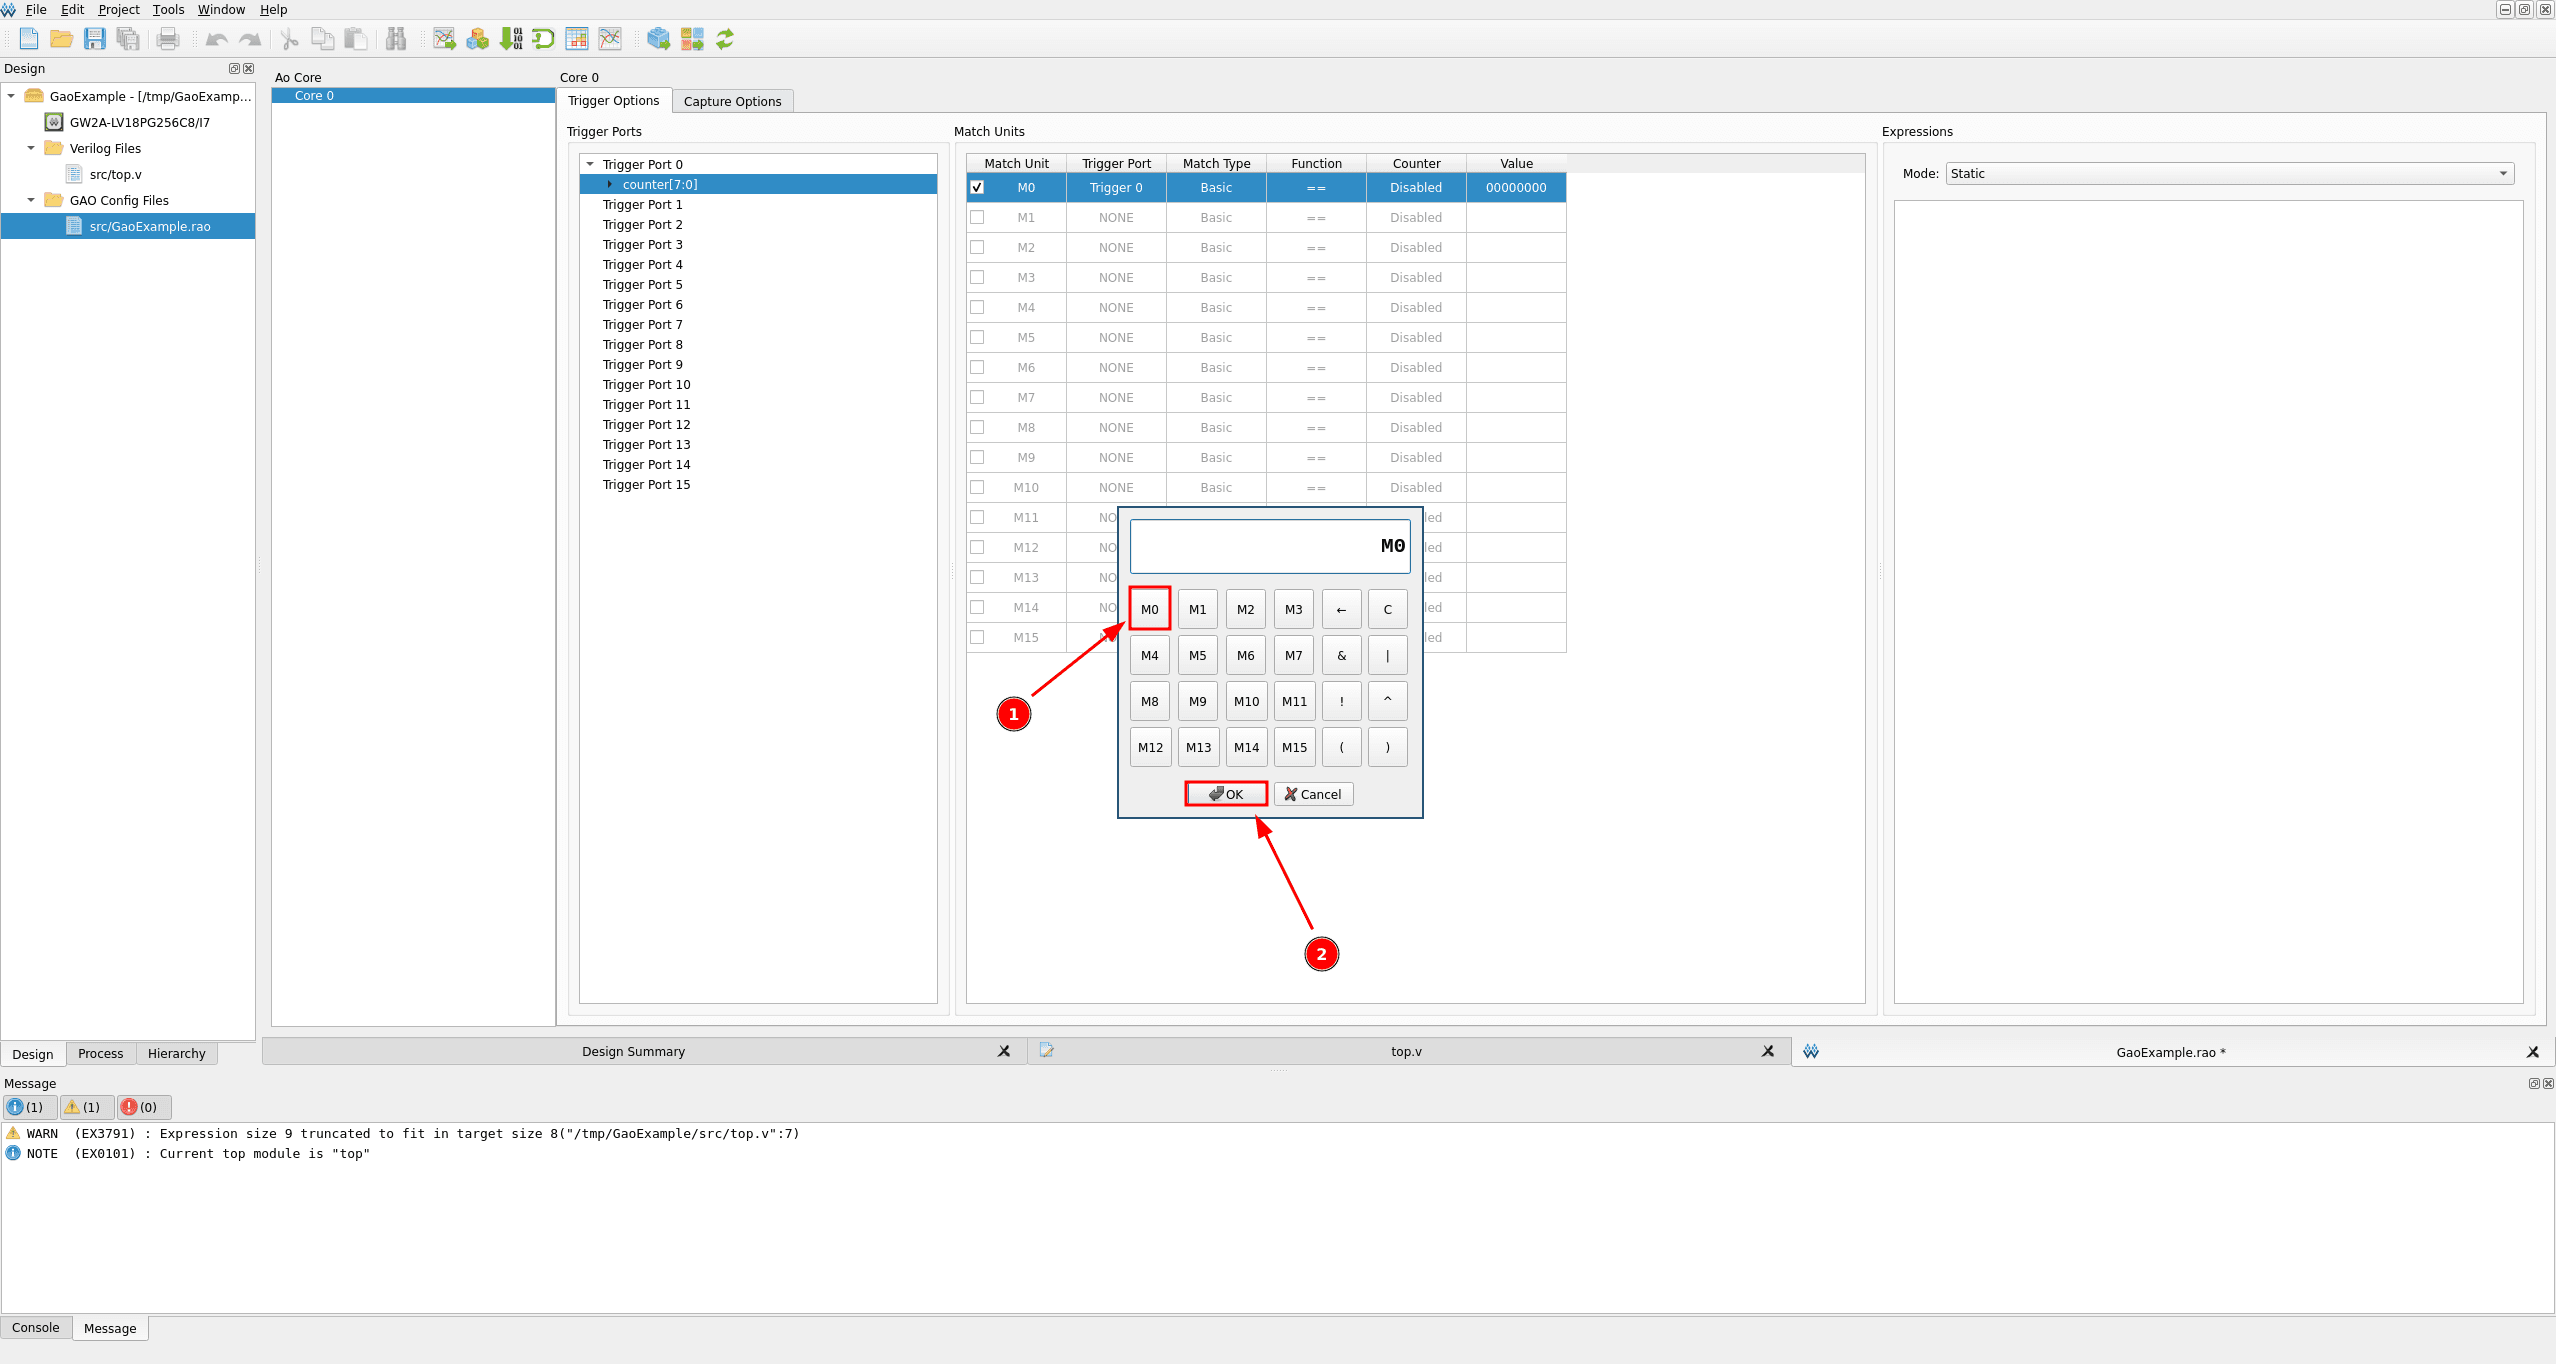This screenshot has height=1364, width=2556.
Task: Click the four colored tiles place-and-route icon
Action: [692, 39]
